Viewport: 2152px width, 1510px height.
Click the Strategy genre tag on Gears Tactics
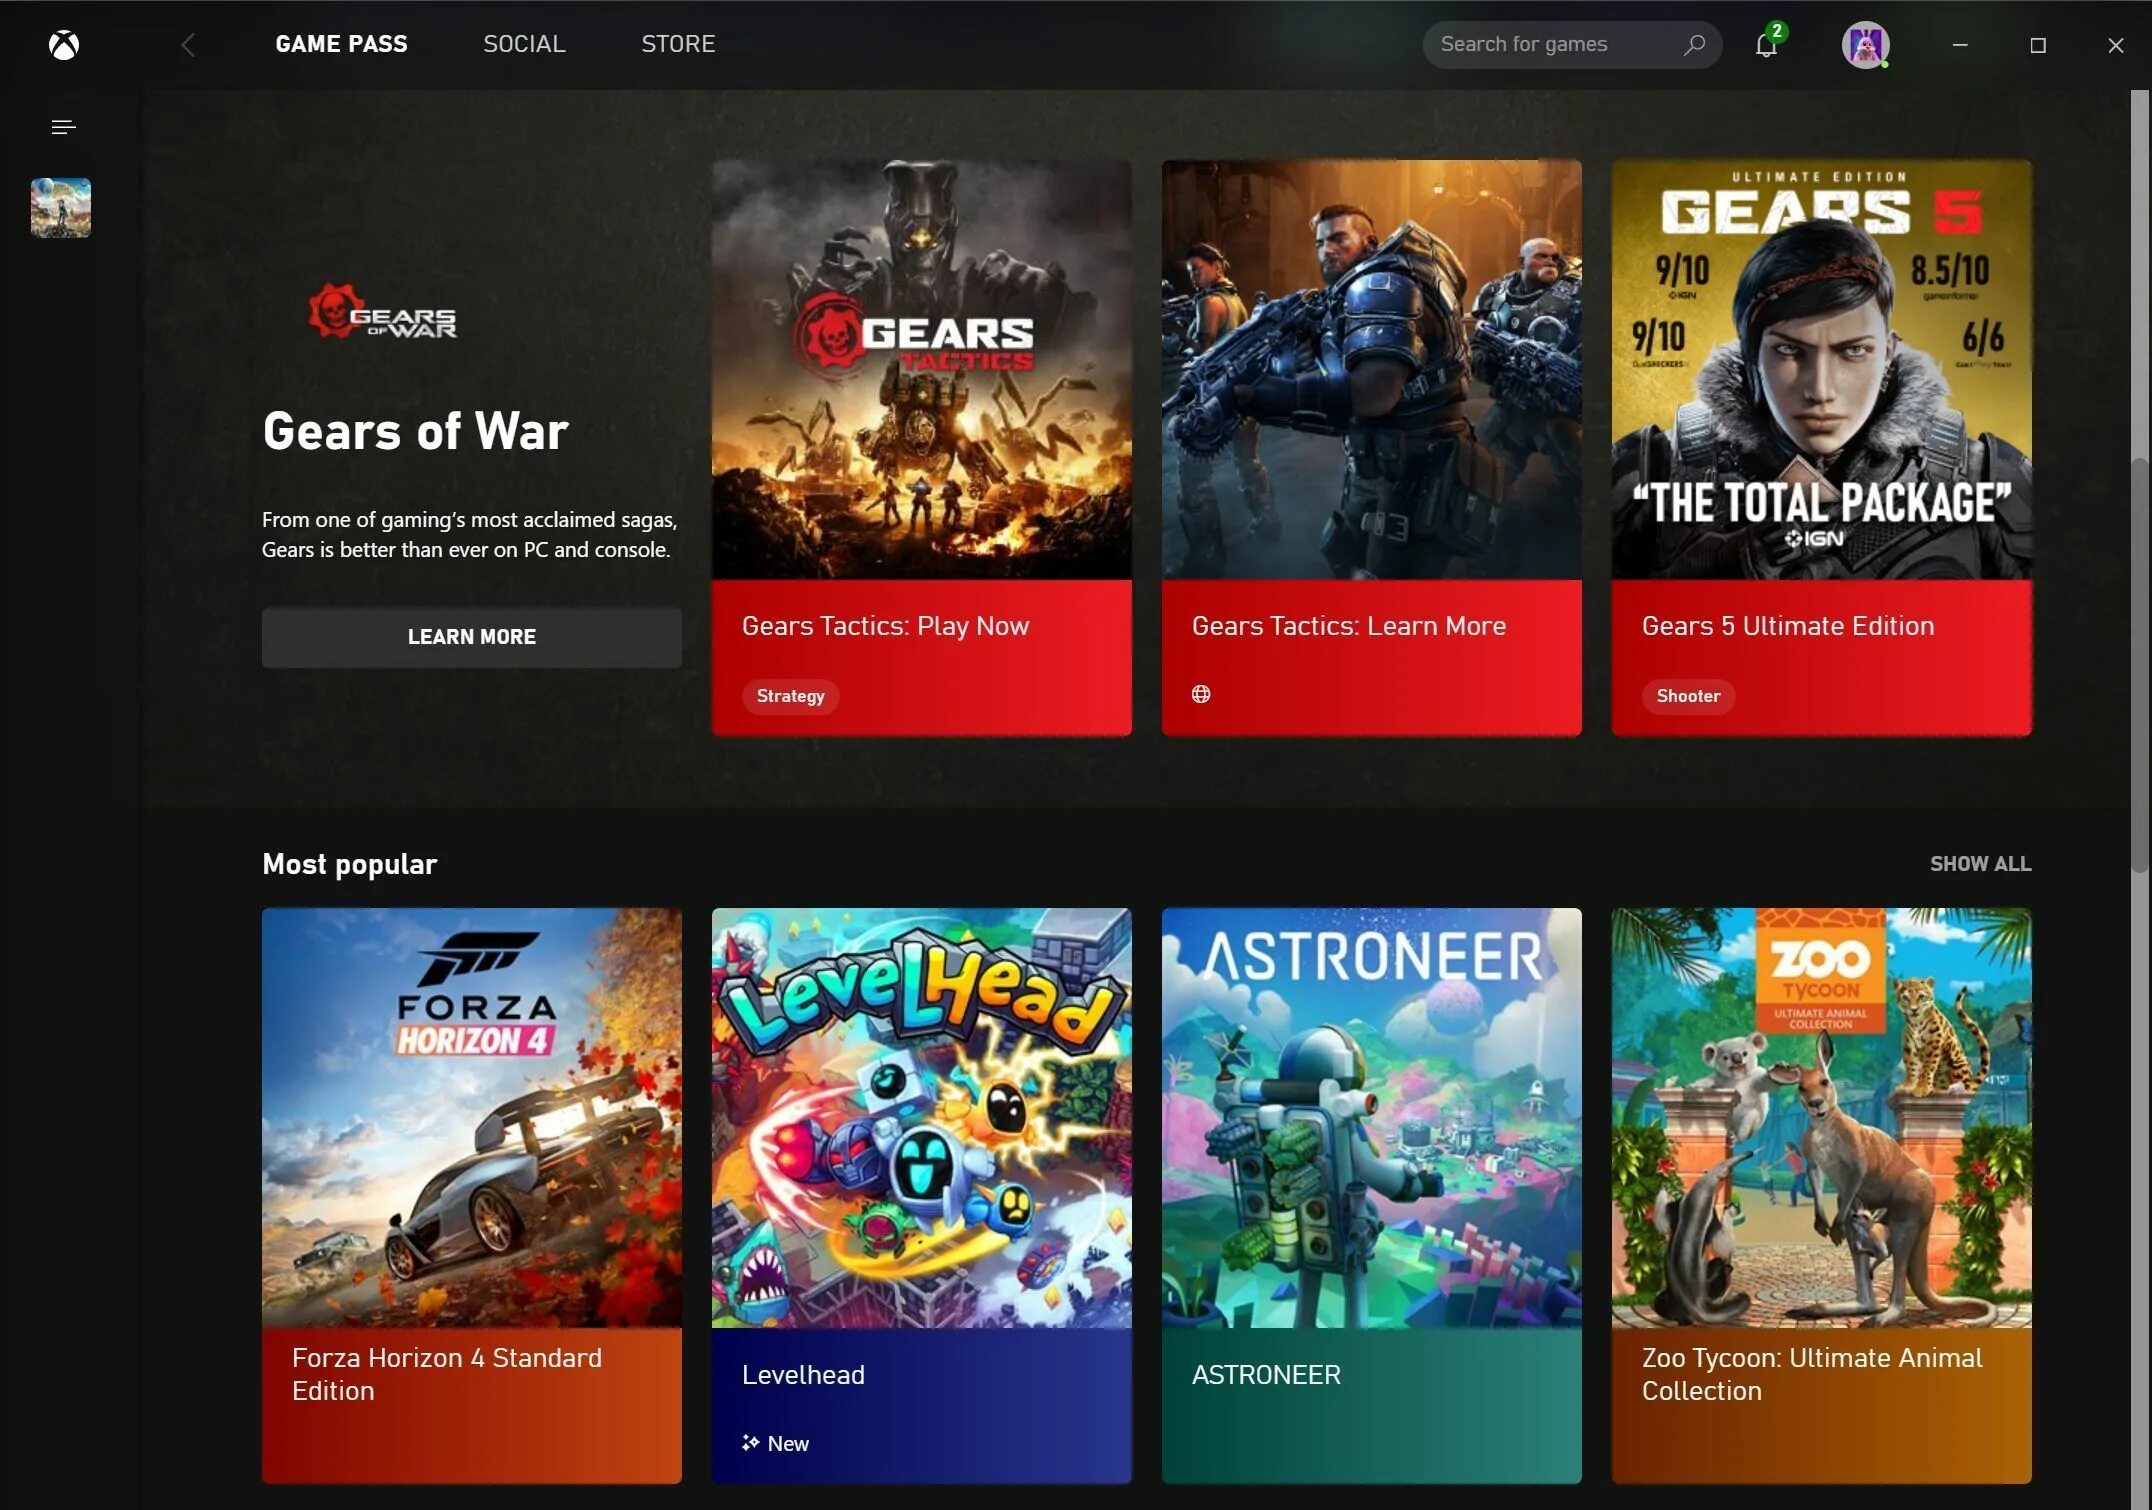[790, 695]
